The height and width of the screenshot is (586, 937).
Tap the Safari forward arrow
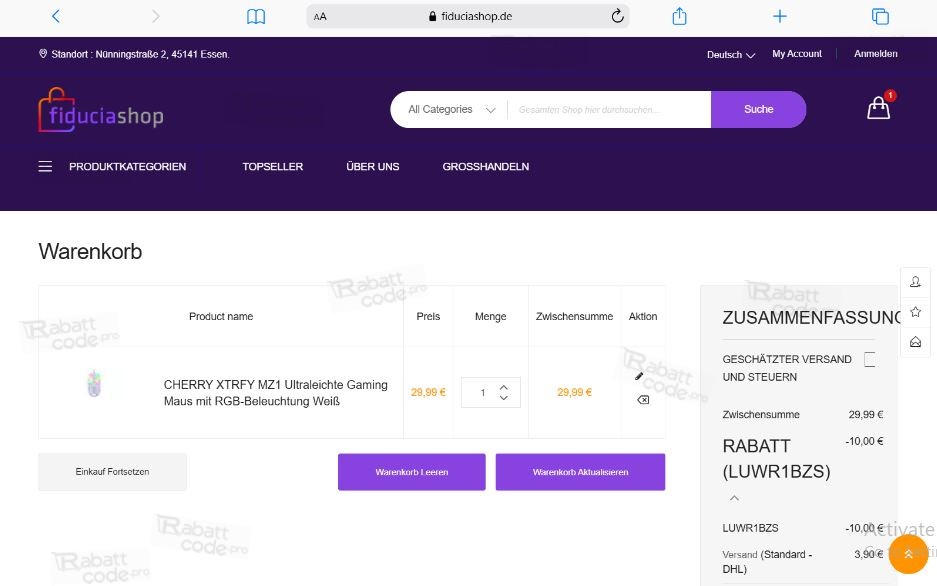tap(156, 16)
